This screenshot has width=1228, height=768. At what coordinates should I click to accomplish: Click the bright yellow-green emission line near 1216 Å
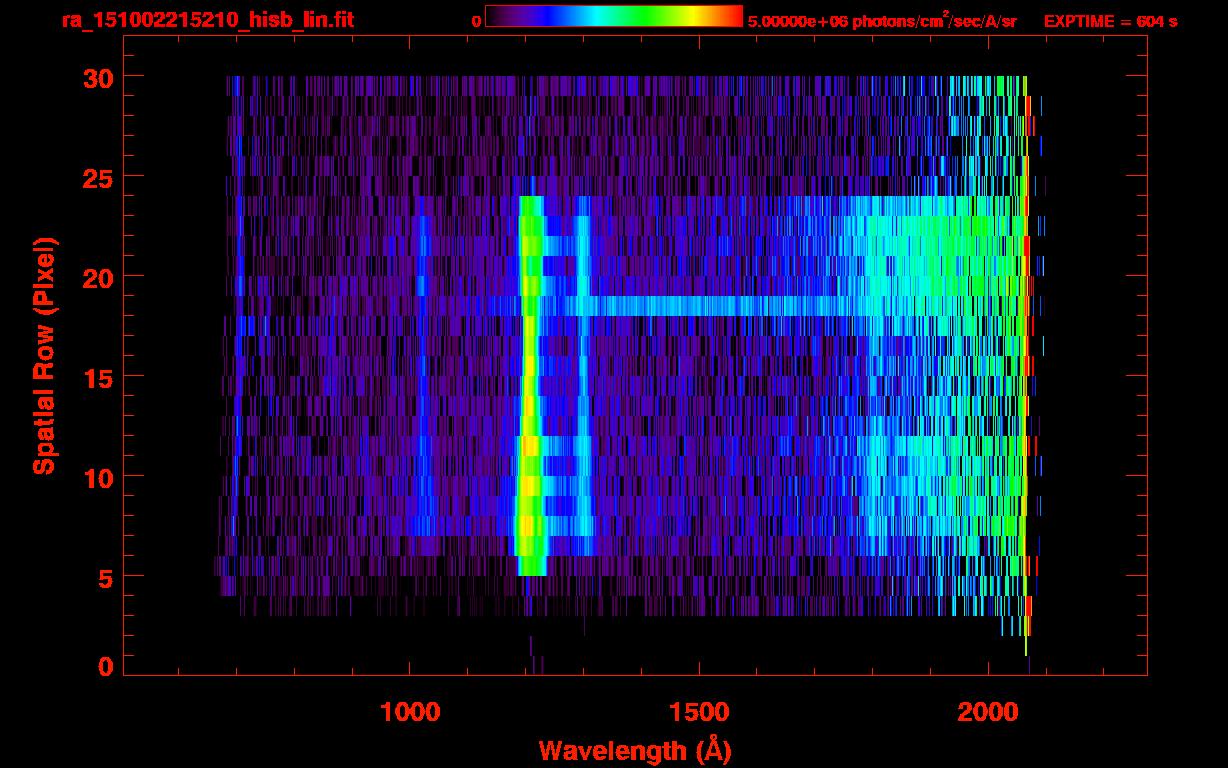point(530,385)
